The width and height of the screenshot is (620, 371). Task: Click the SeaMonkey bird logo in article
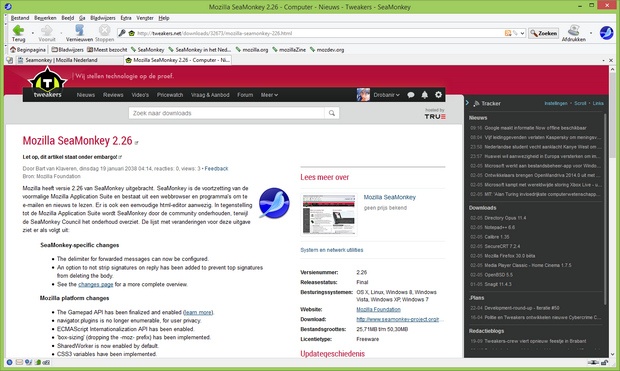pos(274,203)
